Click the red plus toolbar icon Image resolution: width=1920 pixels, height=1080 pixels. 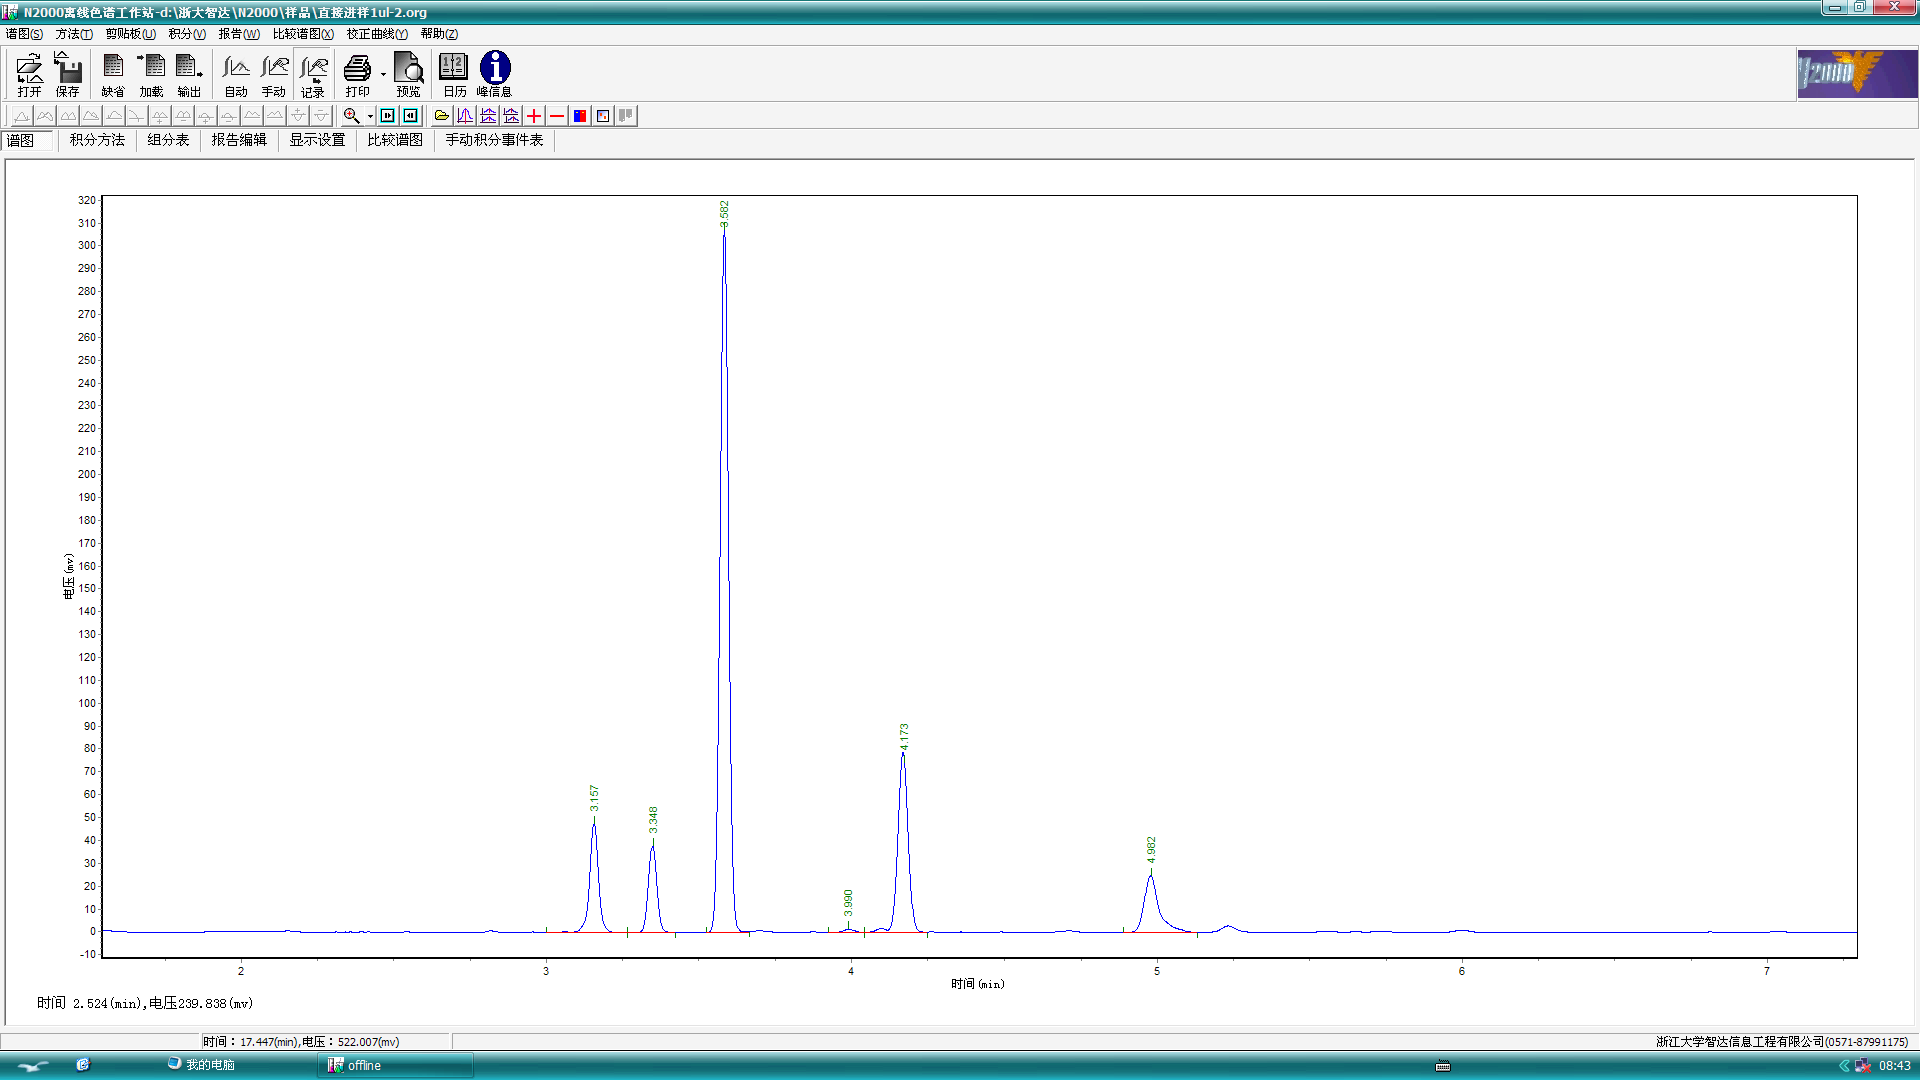tap(534, 116)
